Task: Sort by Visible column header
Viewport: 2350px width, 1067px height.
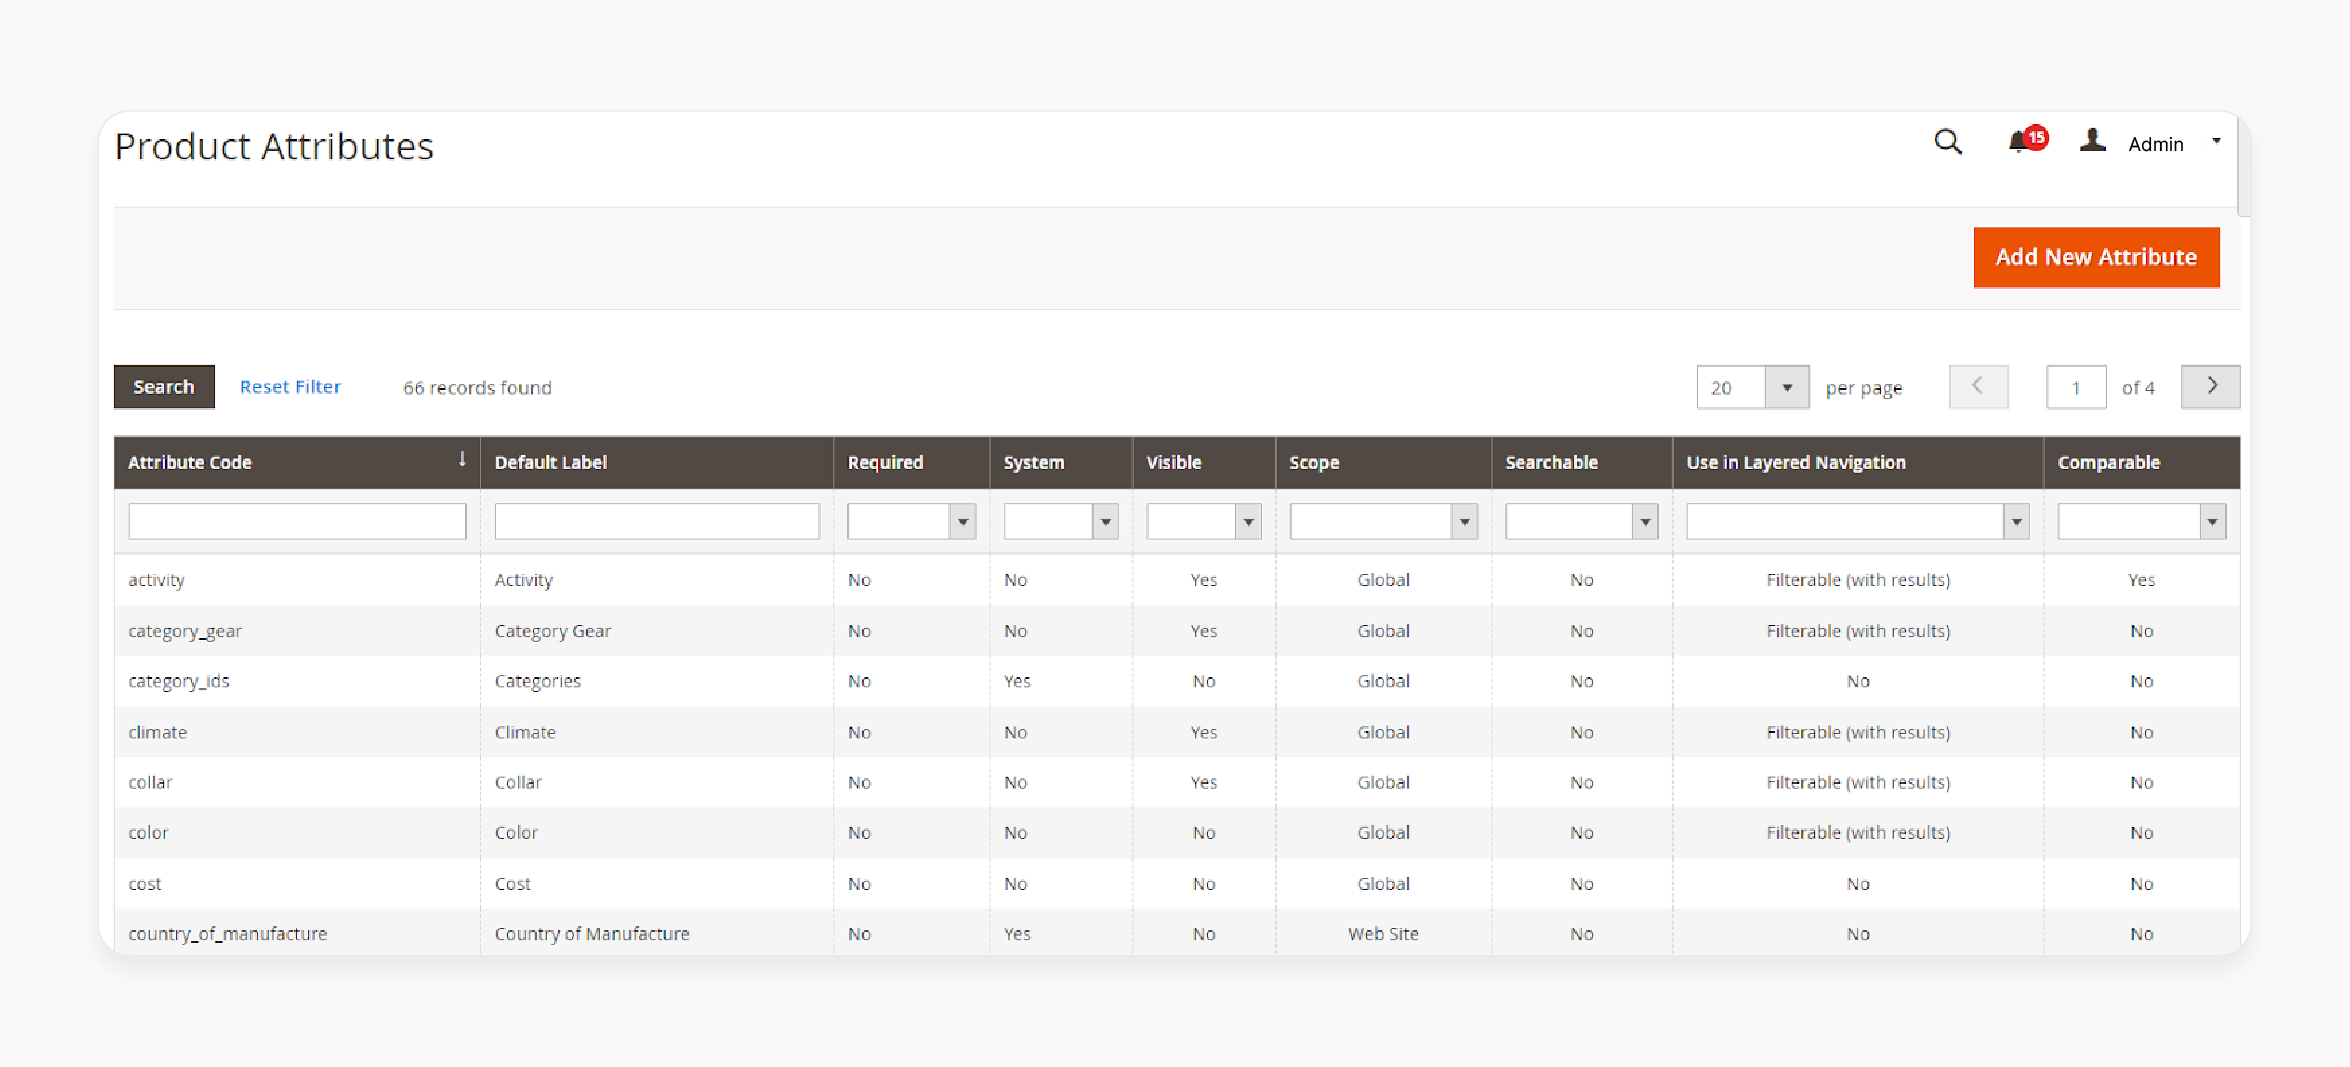Action: point(1204,462)
